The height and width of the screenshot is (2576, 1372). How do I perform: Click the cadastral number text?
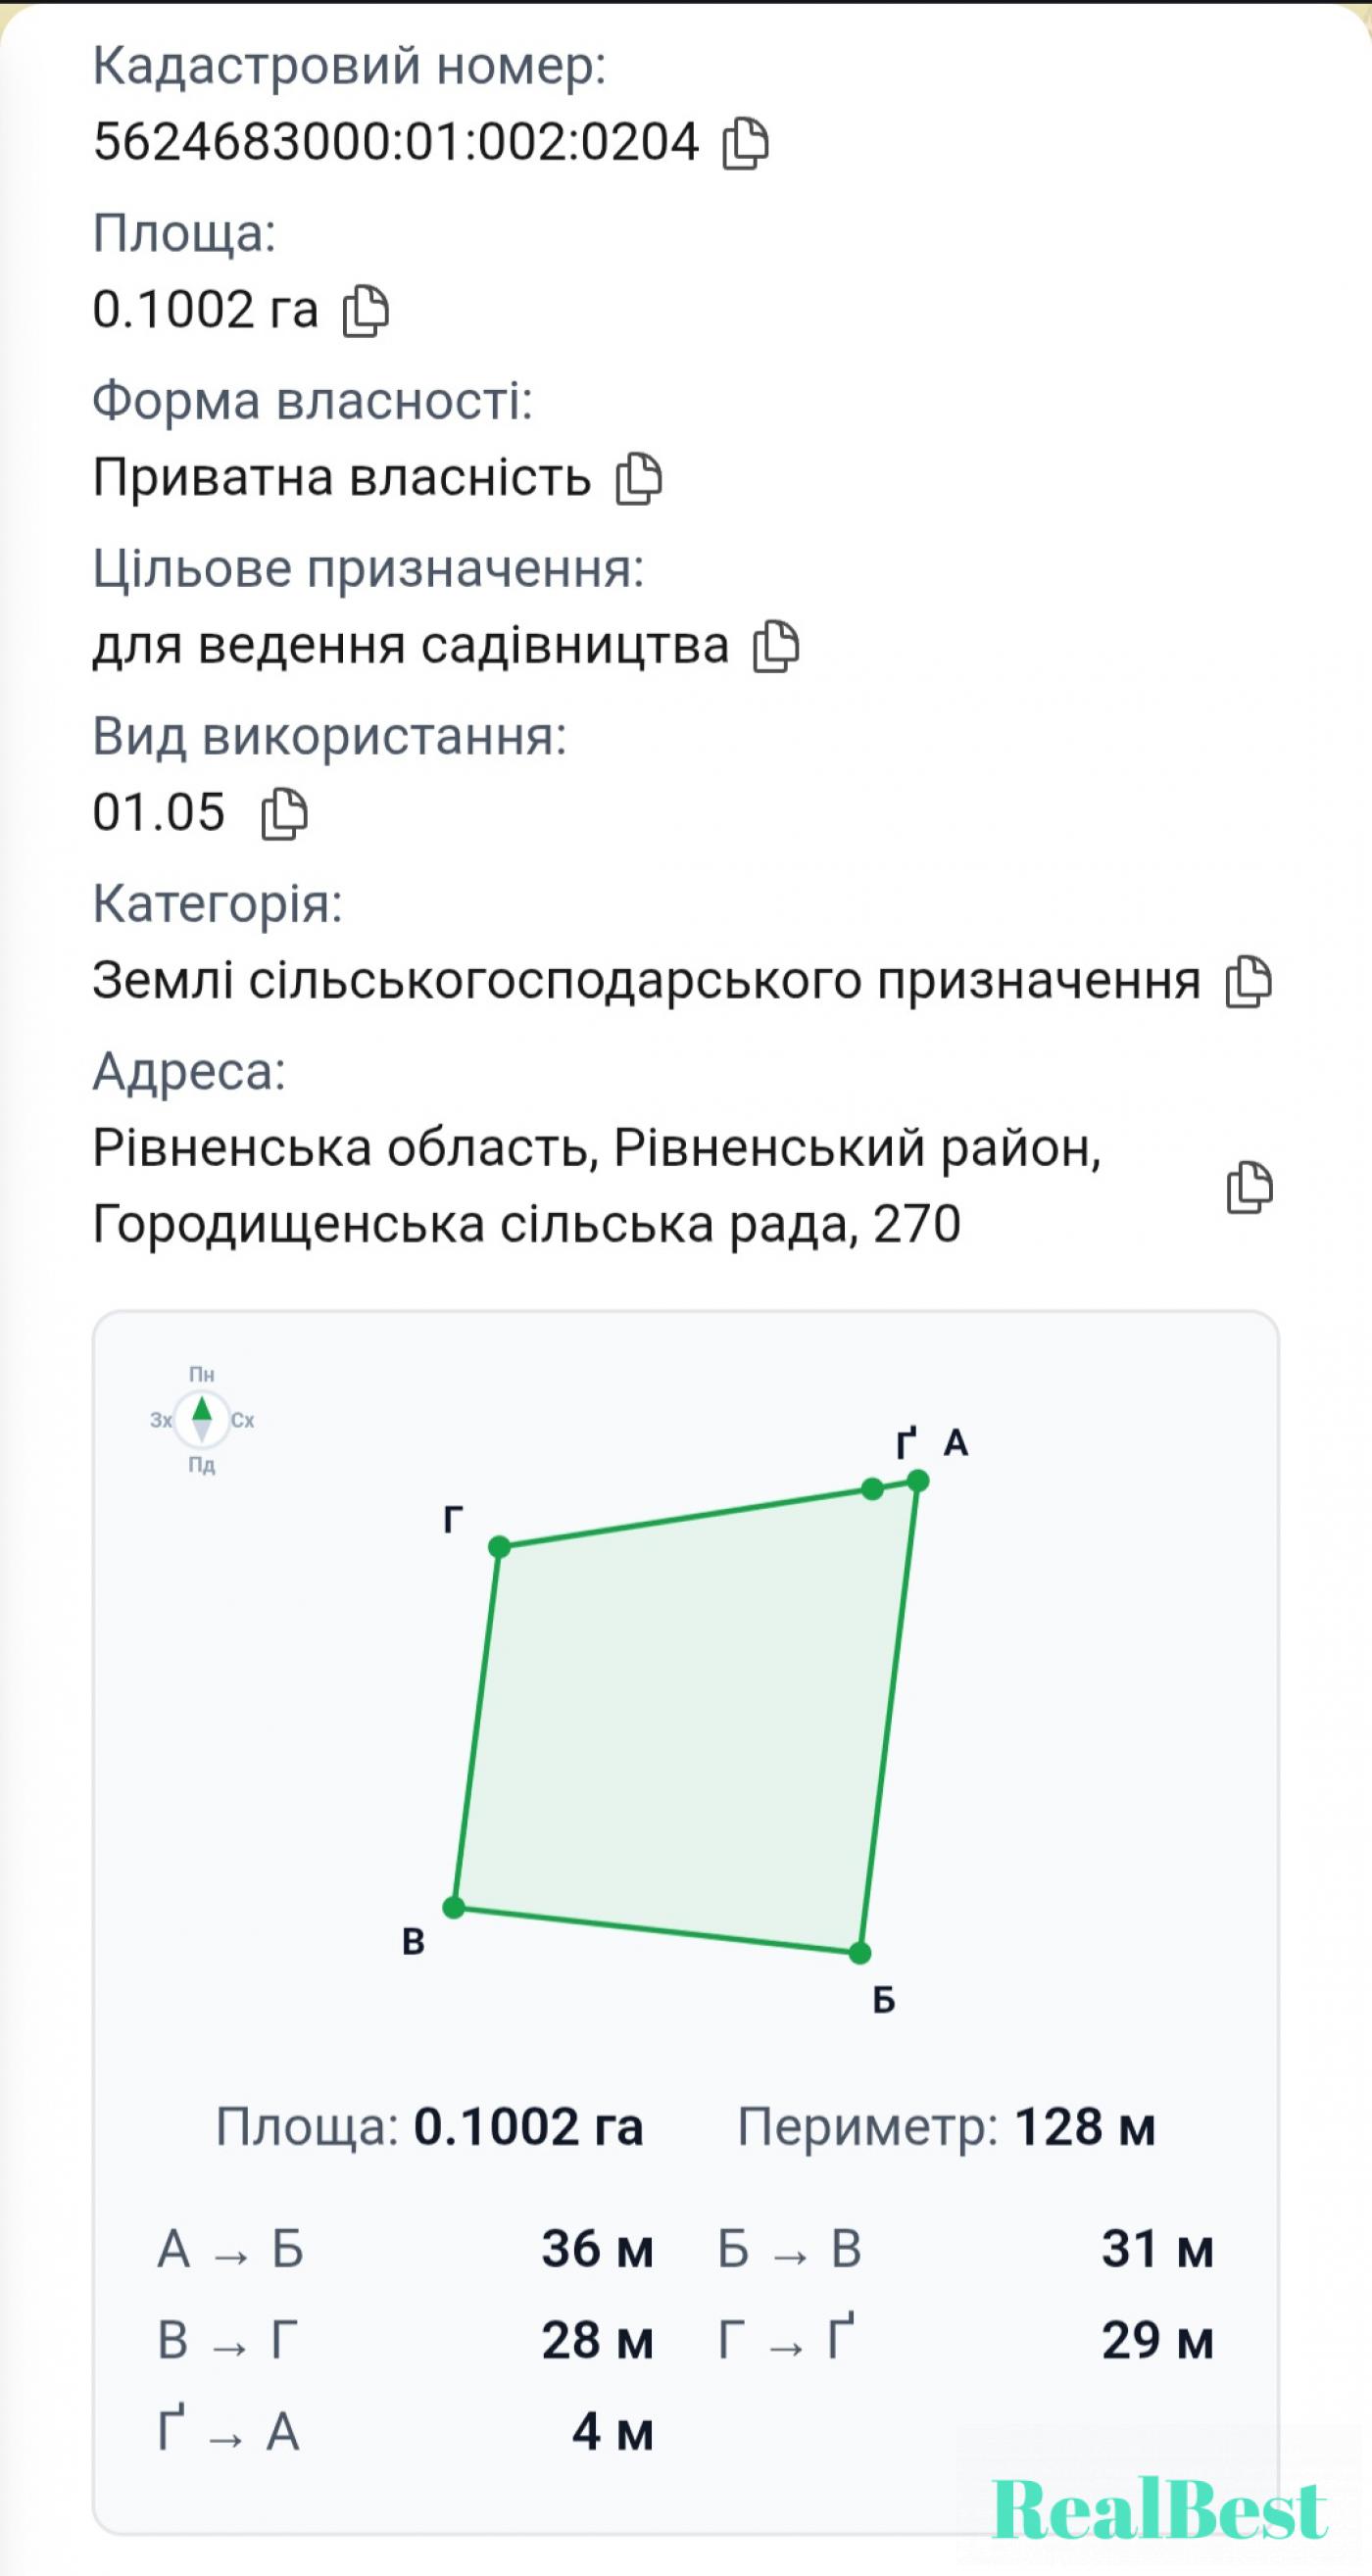(396, 141)
